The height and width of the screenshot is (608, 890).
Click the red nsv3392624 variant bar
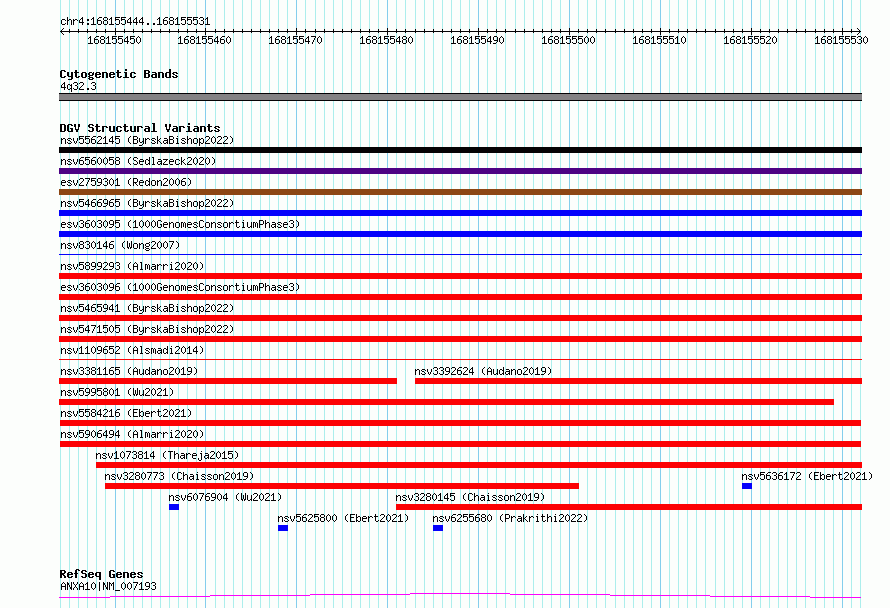pos(639,381)
